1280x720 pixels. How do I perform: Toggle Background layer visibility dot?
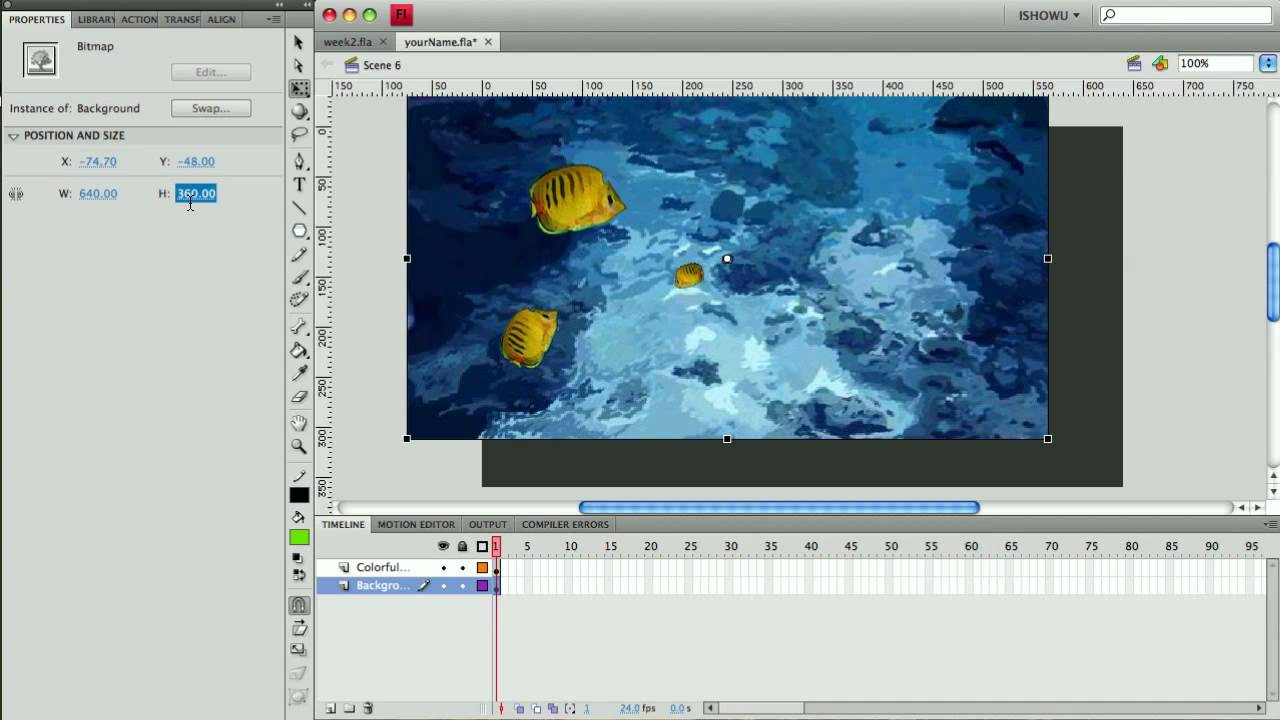[x=443, y=586]
